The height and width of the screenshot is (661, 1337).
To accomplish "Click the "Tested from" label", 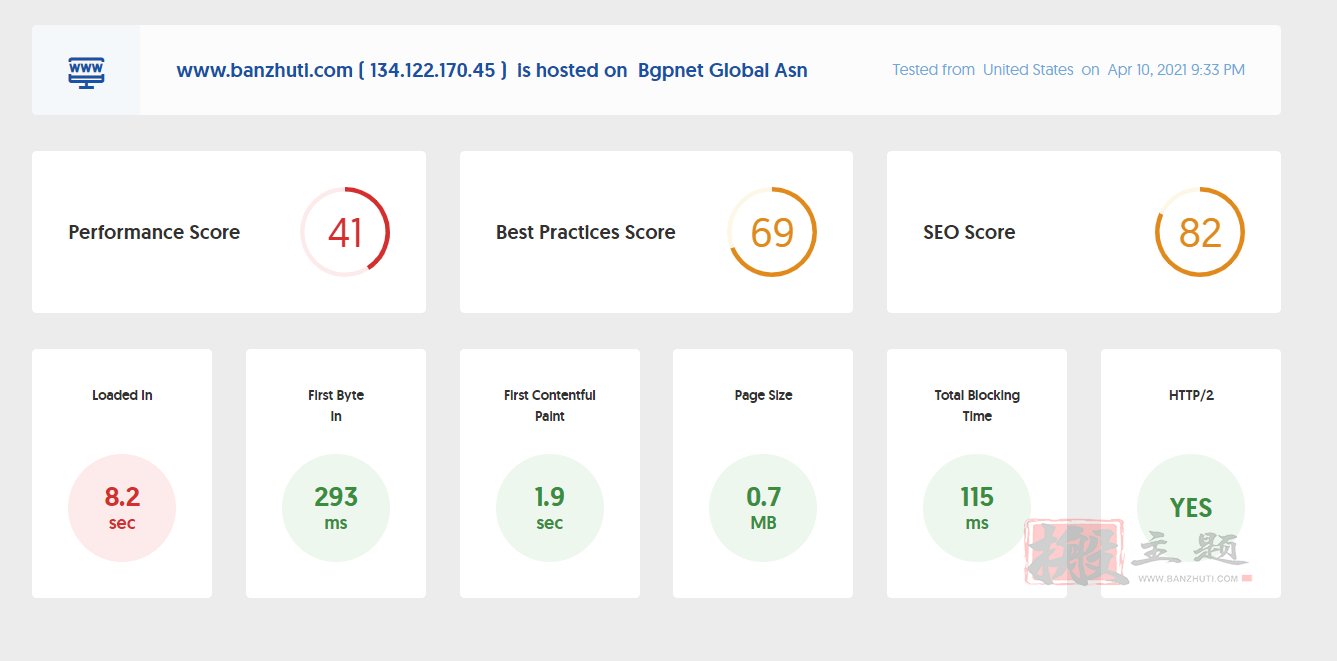I will (933, 70).
